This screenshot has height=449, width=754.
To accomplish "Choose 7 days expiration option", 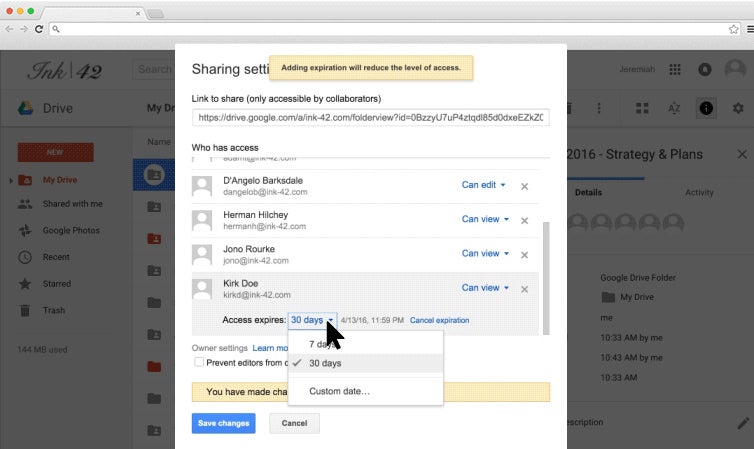I will point(365,344).
